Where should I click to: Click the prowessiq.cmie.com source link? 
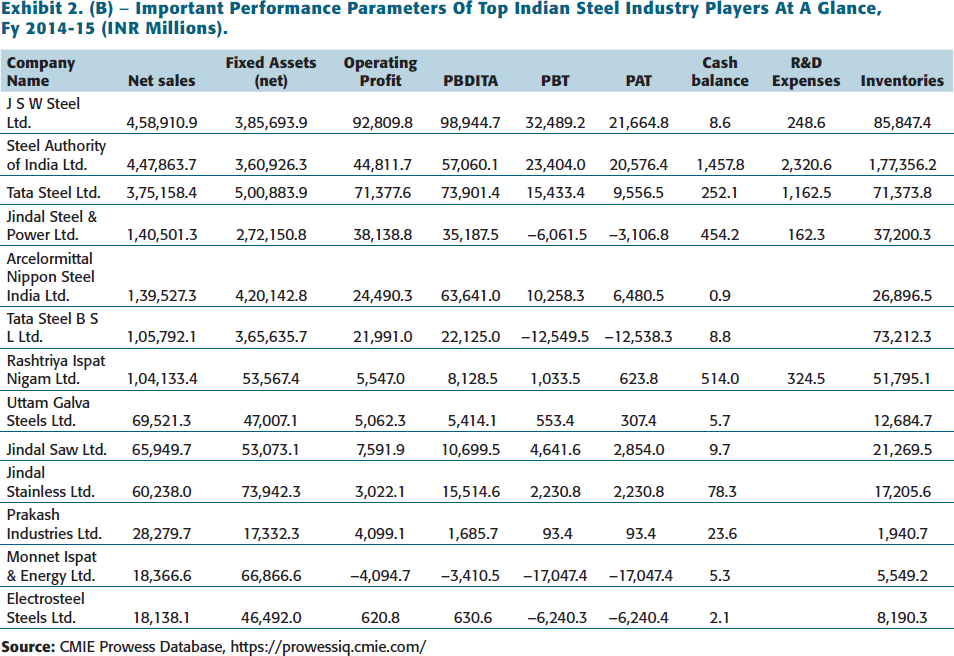328,646
